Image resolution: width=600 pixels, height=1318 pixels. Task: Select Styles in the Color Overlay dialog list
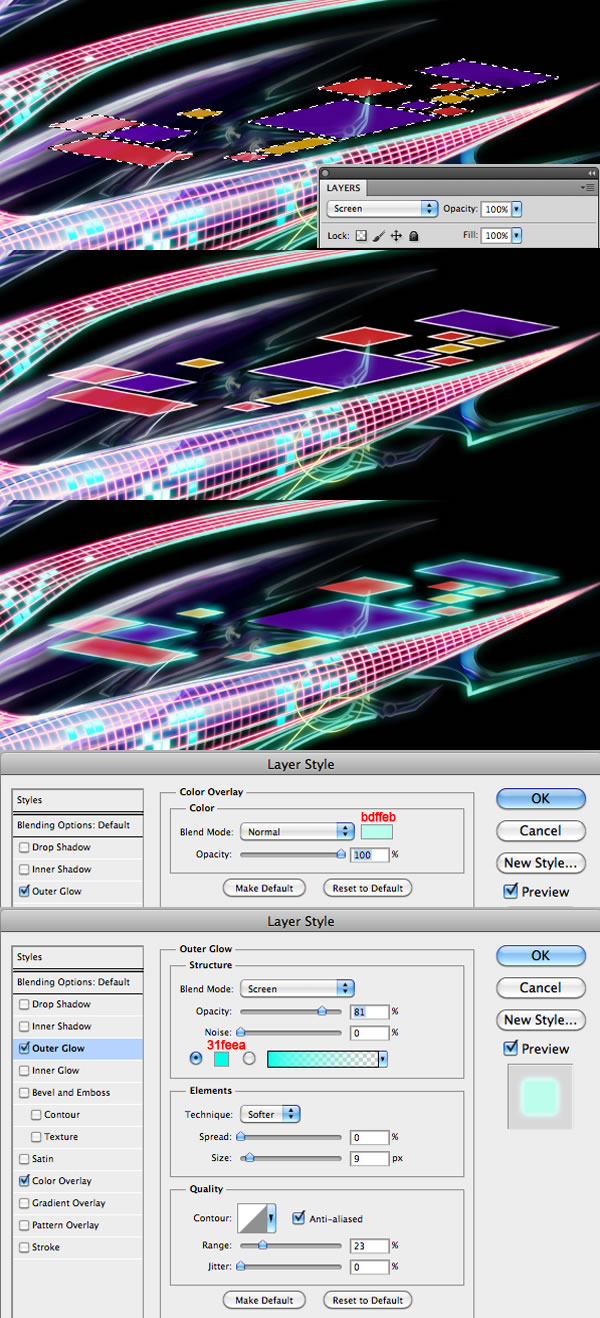pos(77,800)
